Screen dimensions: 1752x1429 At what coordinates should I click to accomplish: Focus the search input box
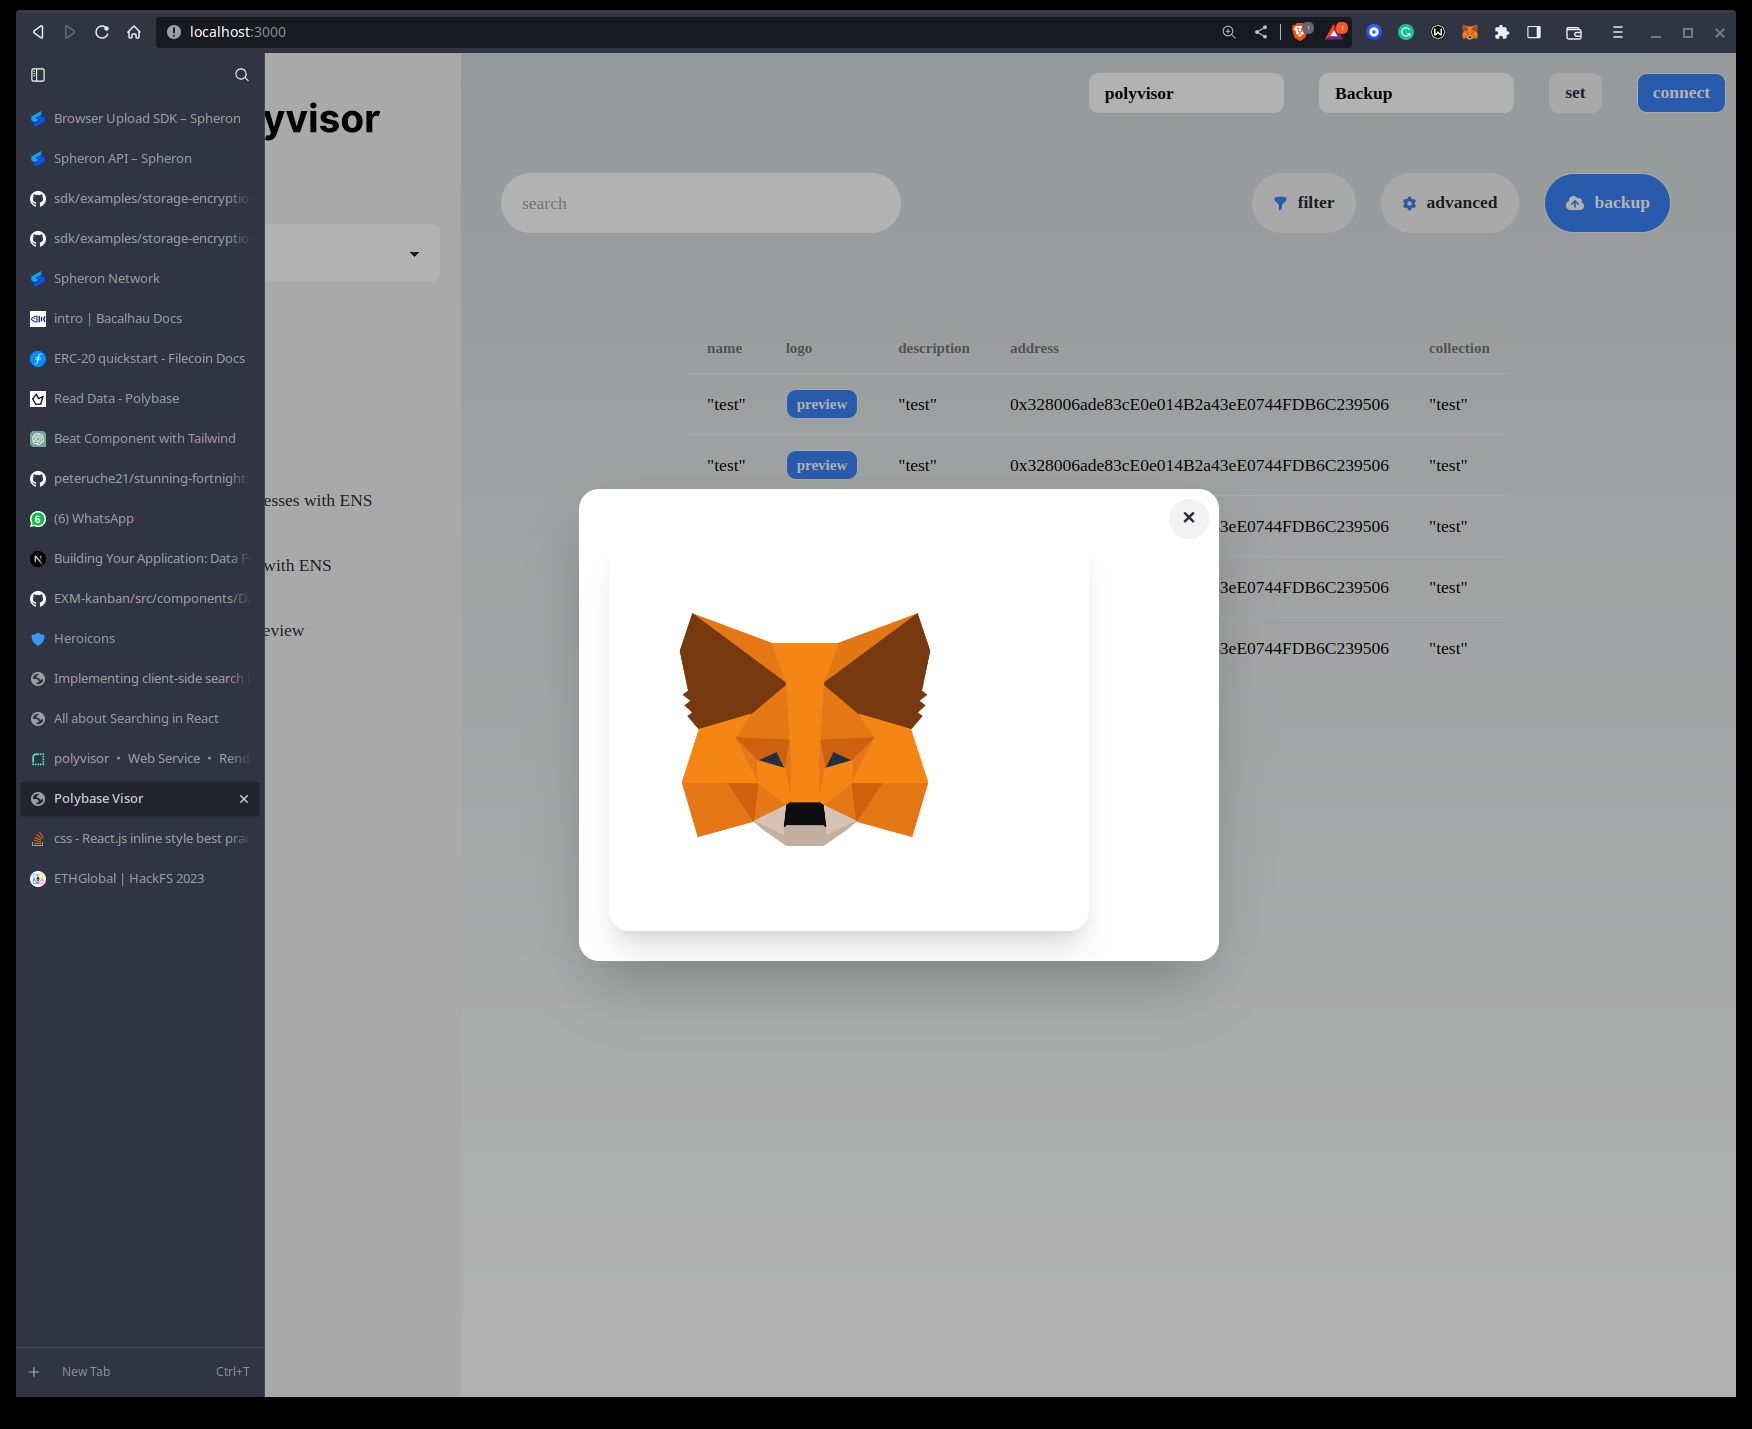coord(701,203)
